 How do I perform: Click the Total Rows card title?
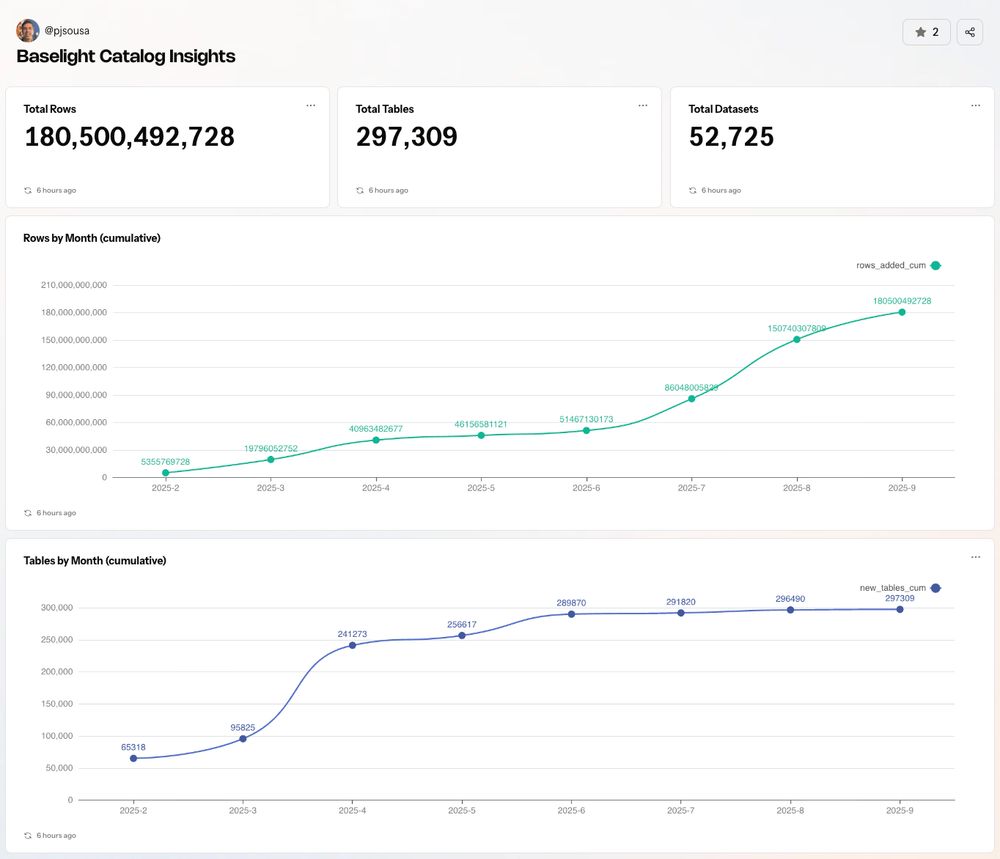50,109
